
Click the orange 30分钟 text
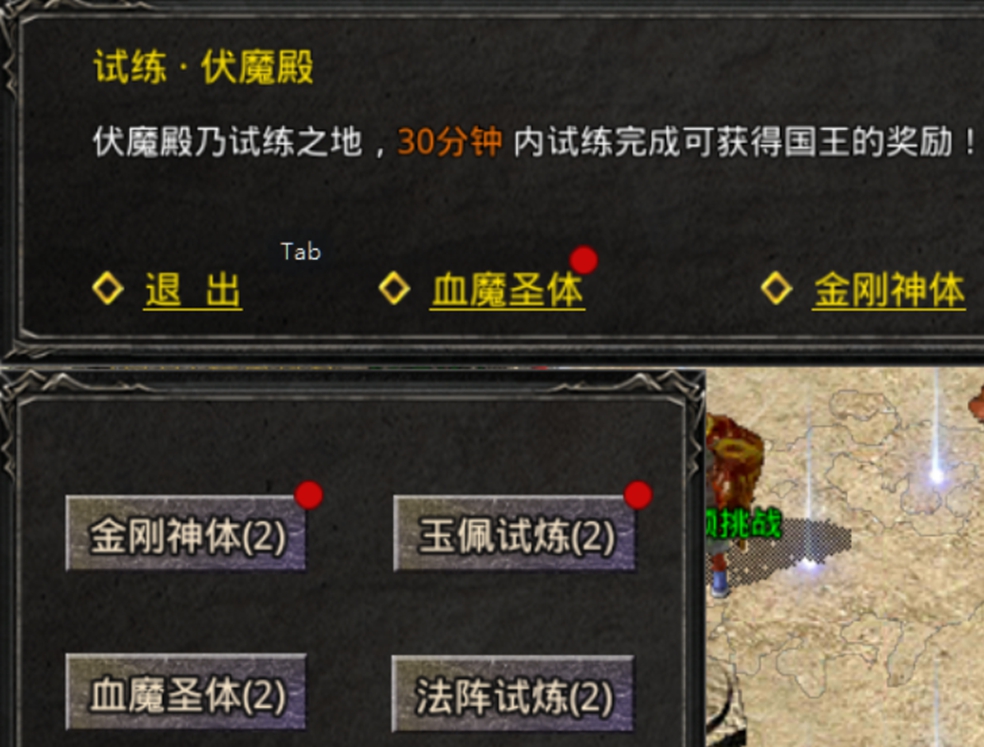tap(449, 142)
